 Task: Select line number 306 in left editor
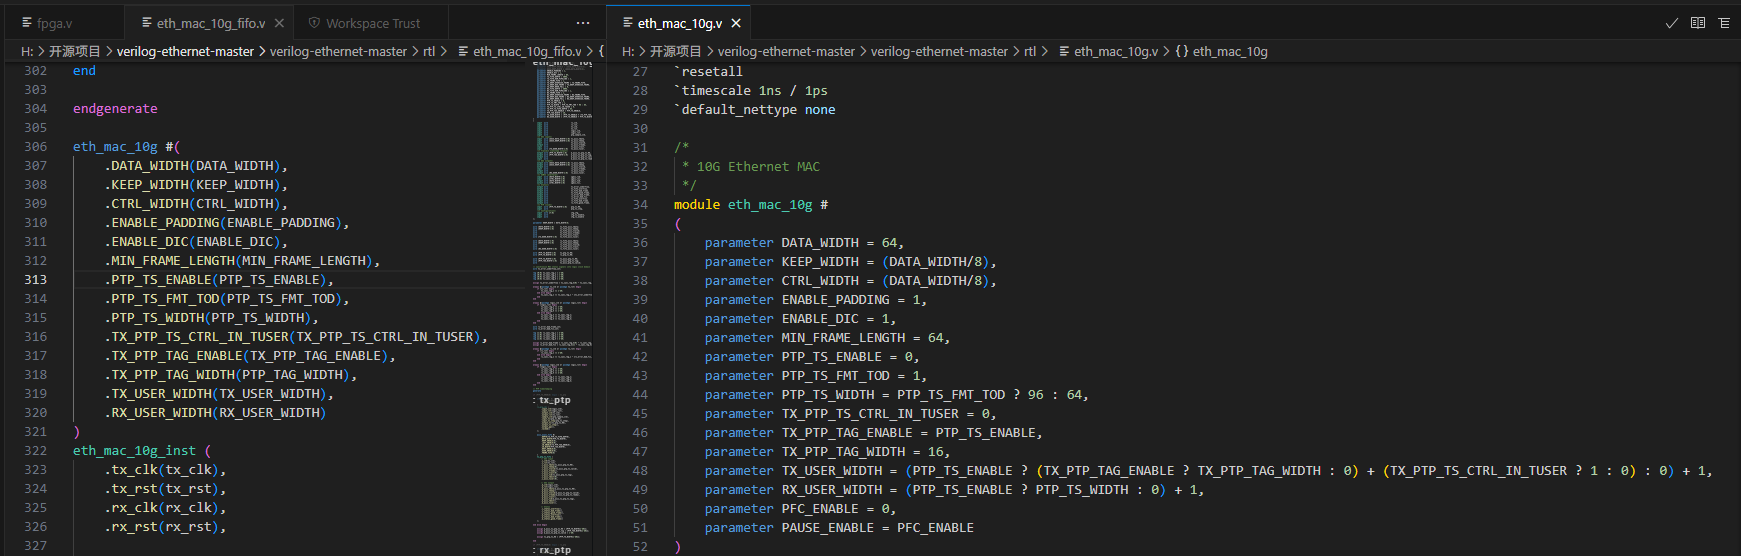pos(35,147)
